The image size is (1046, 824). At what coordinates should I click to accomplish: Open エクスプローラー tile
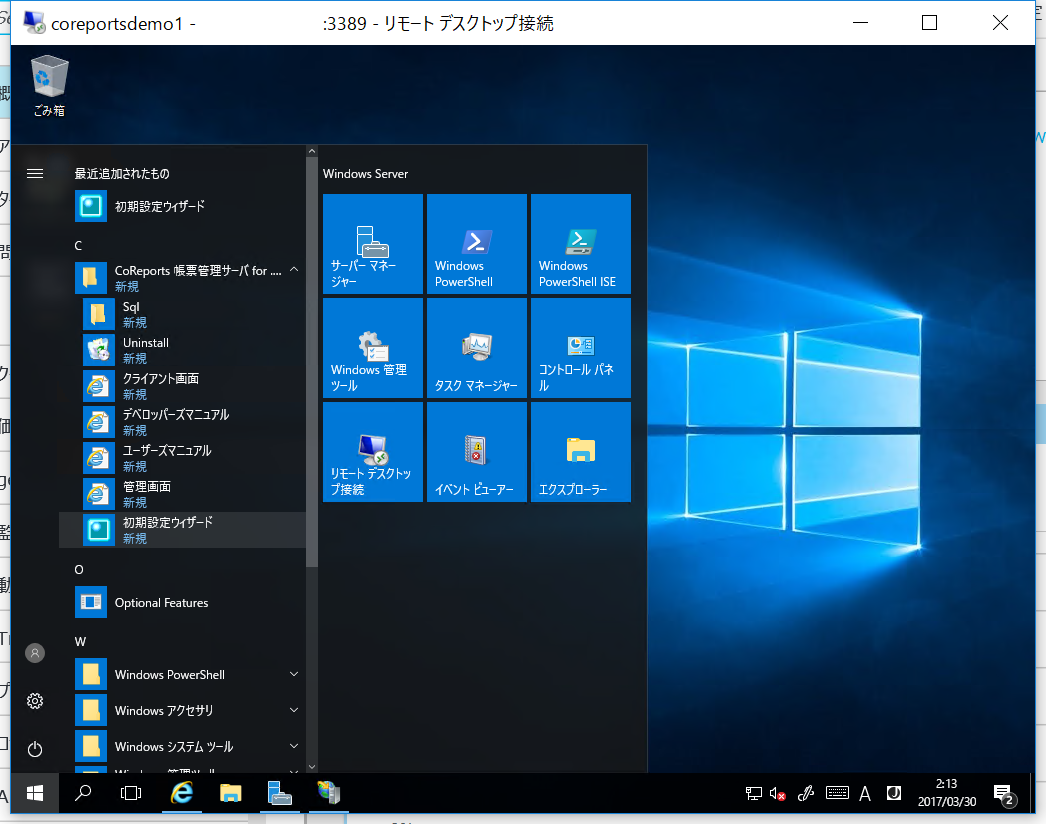click(581, 452)
